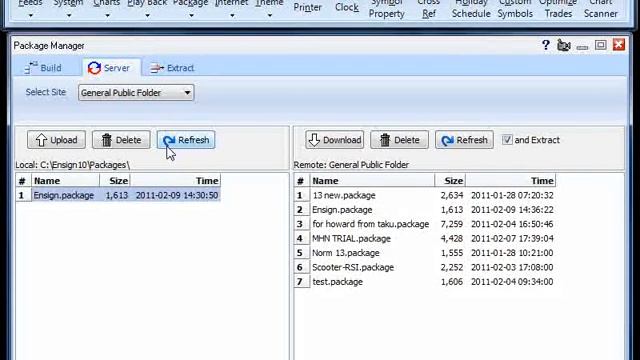The width and height of the screenshot is (640, 360).
Task: Sort the local list by Size column
Action: 115,181
